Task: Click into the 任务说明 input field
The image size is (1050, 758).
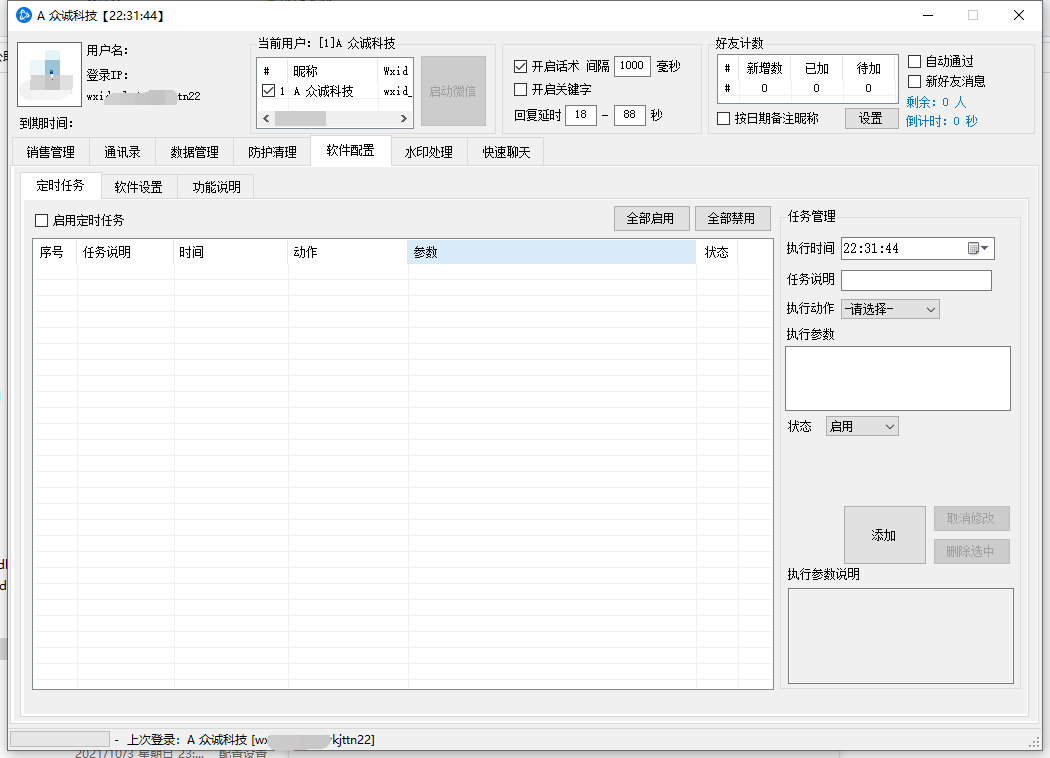Action: 916,280
